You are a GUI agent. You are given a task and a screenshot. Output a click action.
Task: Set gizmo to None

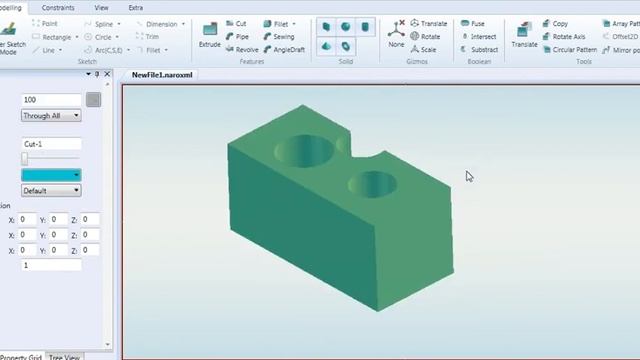click(x=396, y=34)
